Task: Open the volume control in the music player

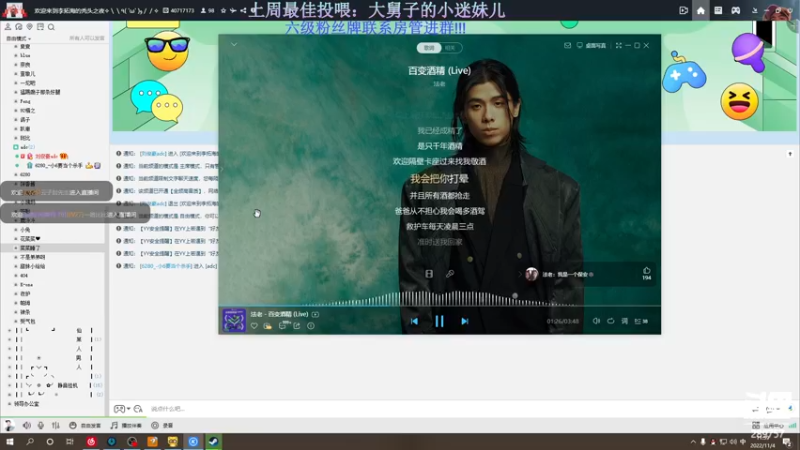Action: click(596, 321)
